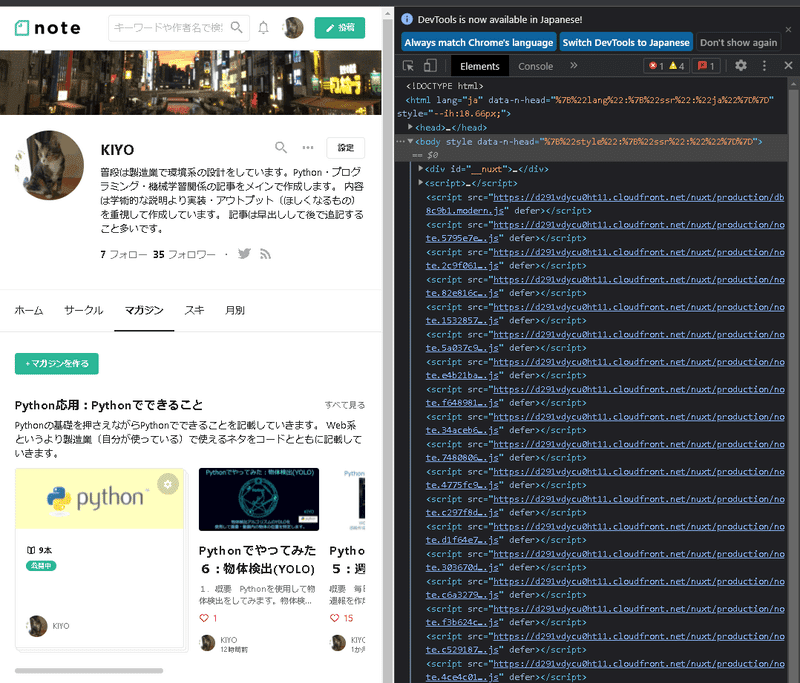Open the Console panel tab

(x=535, y=66)
